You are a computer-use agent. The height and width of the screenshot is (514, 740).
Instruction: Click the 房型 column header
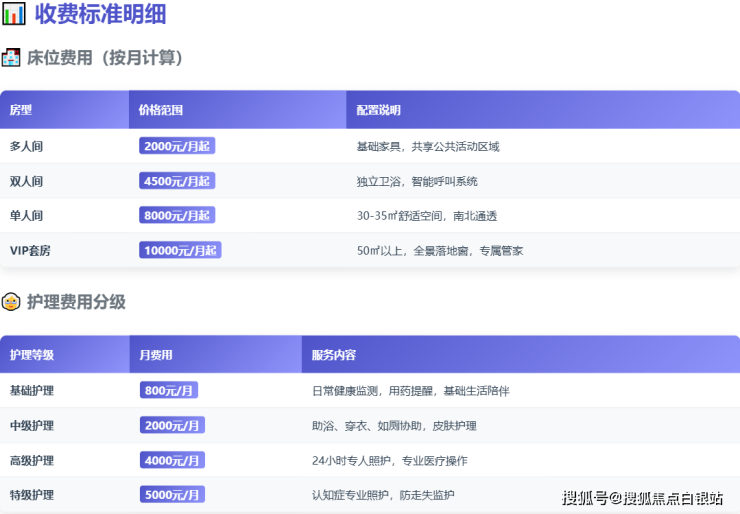[21, 110]
